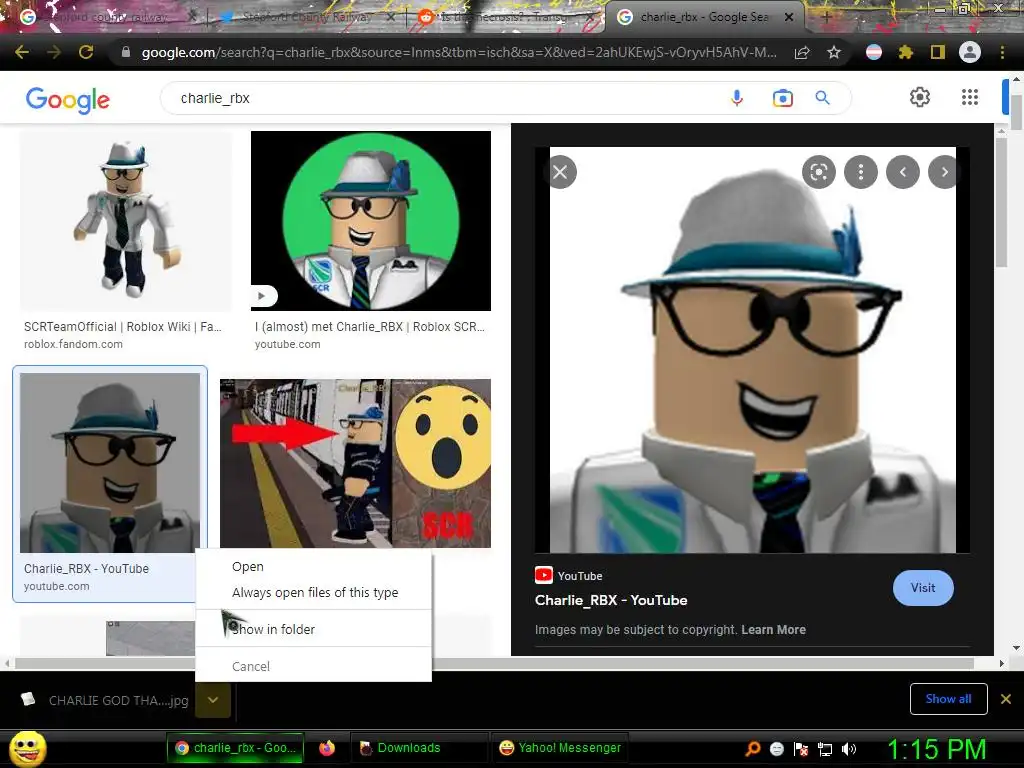Show the next image in preview
This screenshot has width=1024, height=768.
[x=943, y=172]
